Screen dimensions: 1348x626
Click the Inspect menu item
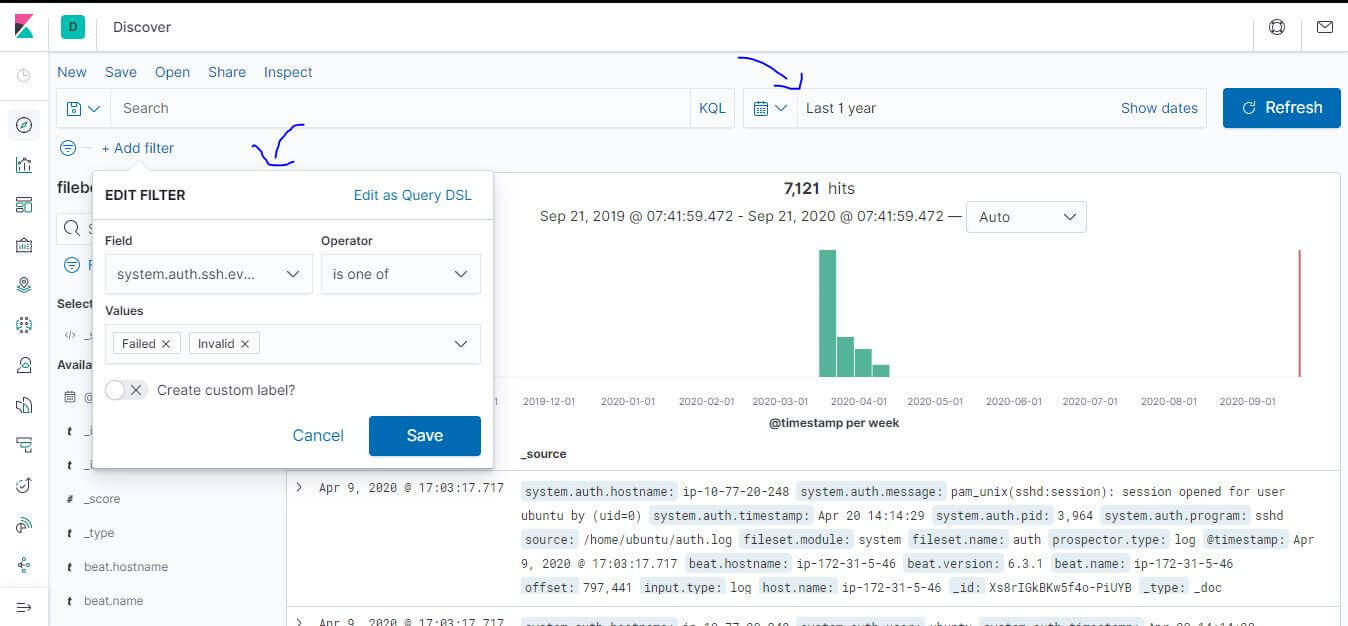coord(287,72)
